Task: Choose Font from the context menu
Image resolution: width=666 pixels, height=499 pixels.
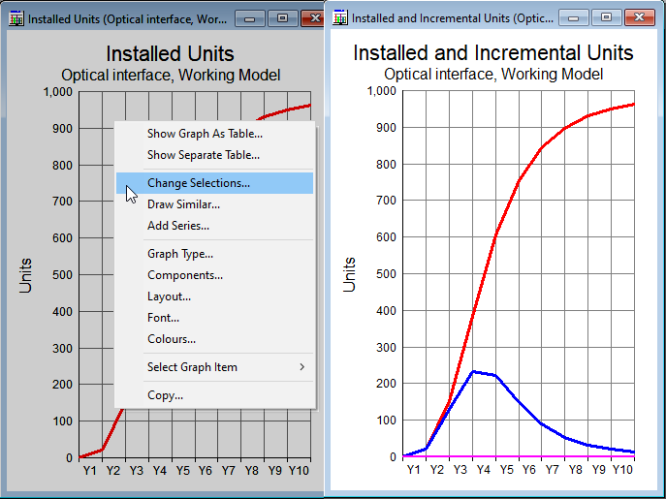Action: 163,318
